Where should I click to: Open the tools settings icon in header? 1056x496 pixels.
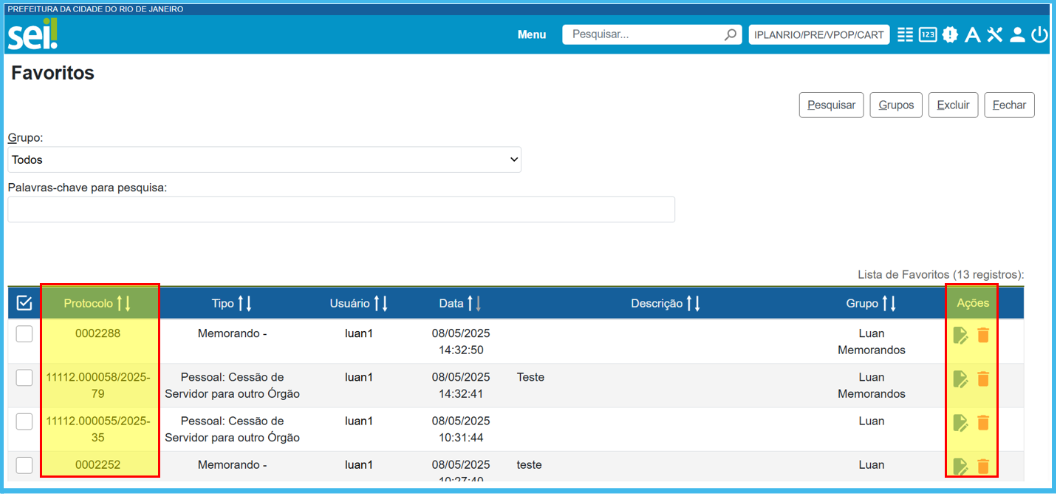coord(994,35)
